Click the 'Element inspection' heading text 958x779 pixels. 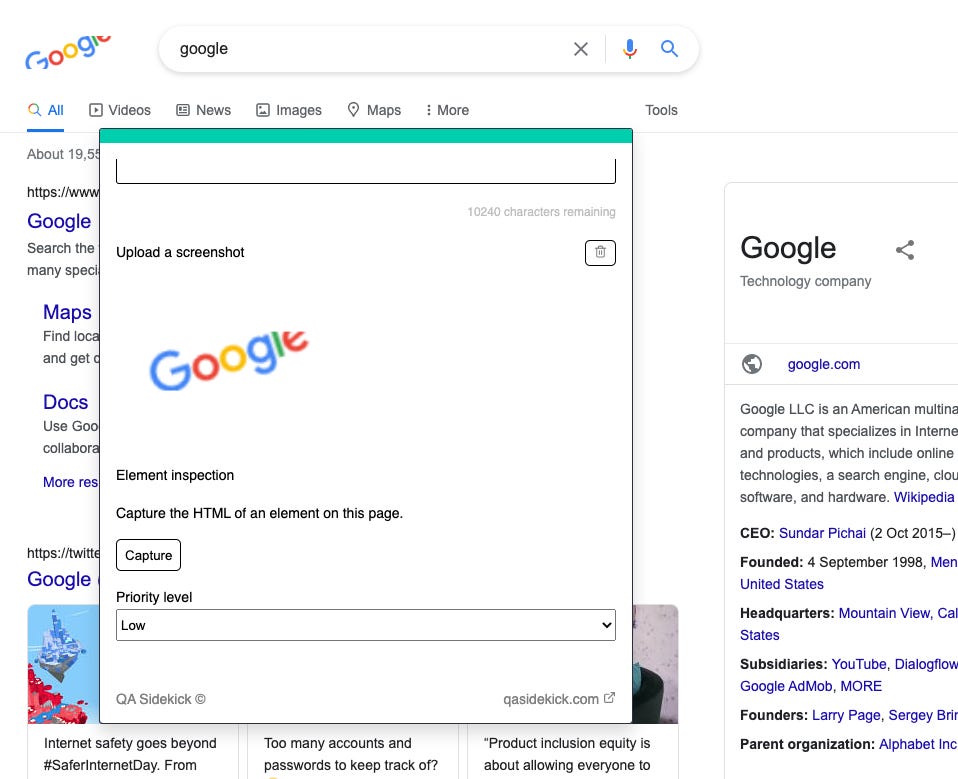[175, 475]
